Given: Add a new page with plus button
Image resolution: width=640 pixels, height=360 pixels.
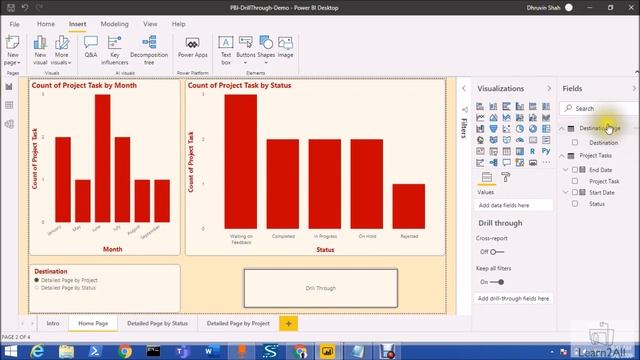Looking at the screenshot, I should tap(288, 323).
